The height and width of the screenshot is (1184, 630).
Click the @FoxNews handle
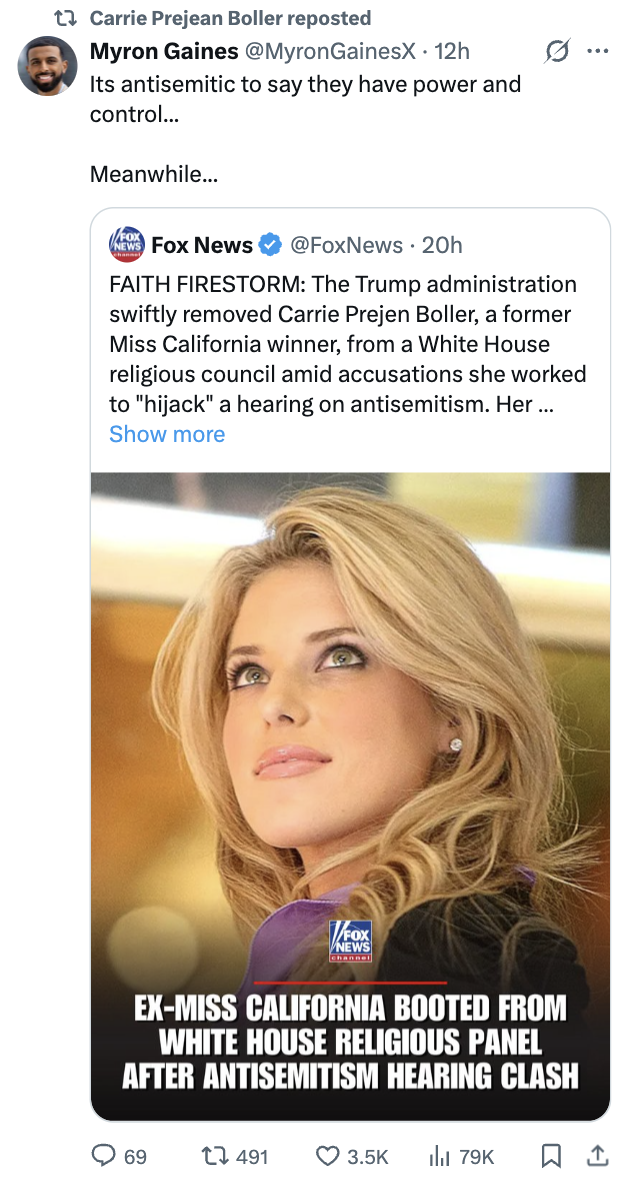click(x=346, y=245)
